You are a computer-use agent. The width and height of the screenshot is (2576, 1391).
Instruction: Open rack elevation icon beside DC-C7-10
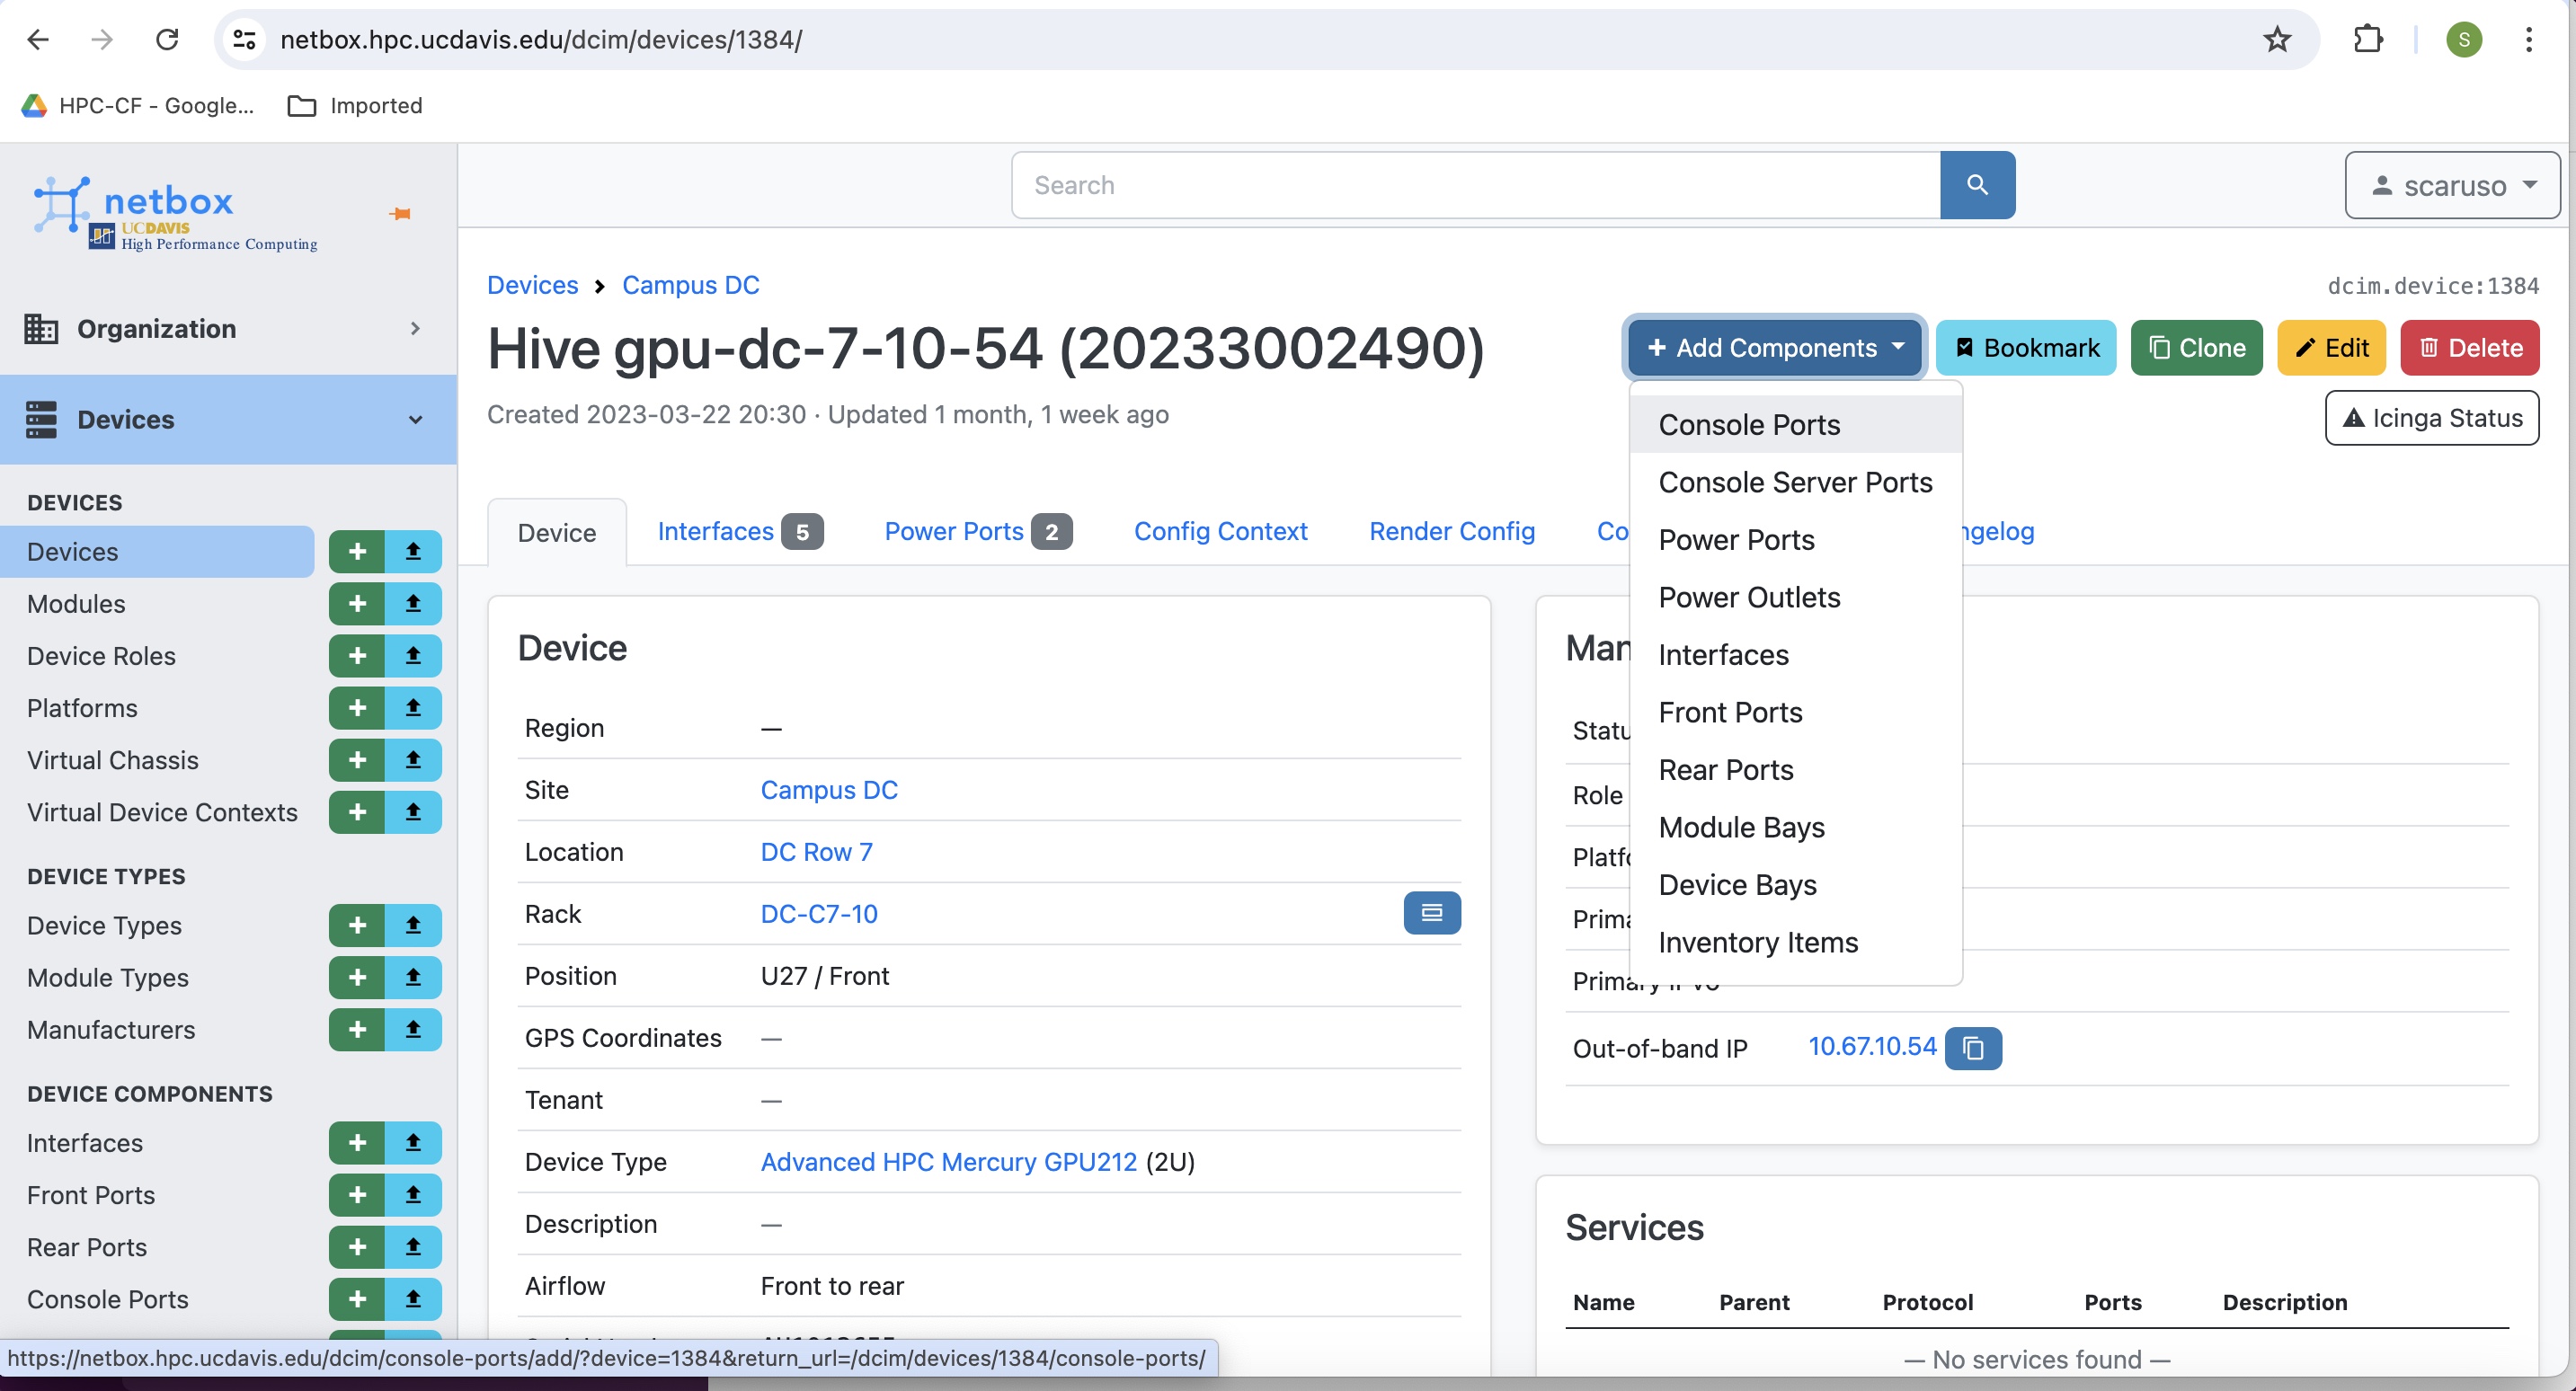pyautogui.click(x=1431, y=912)
